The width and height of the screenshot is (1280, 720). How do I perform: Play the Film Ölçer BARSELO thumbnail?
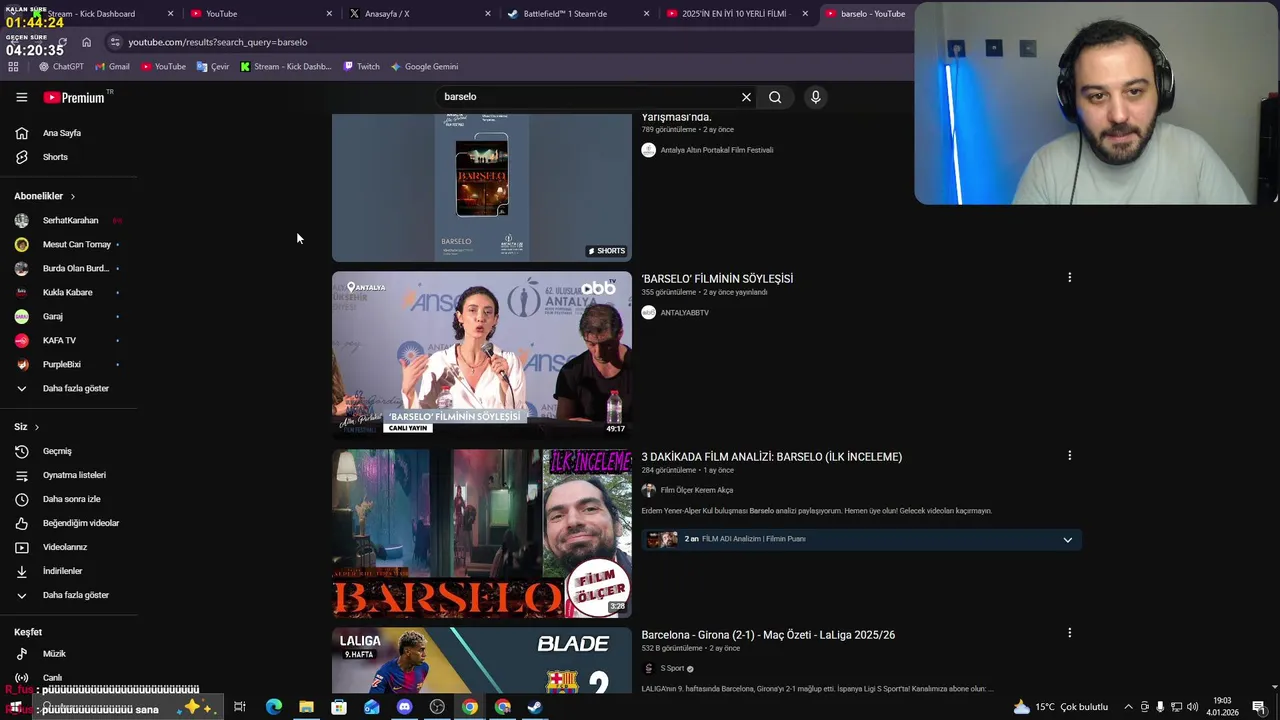pos(482,533)
